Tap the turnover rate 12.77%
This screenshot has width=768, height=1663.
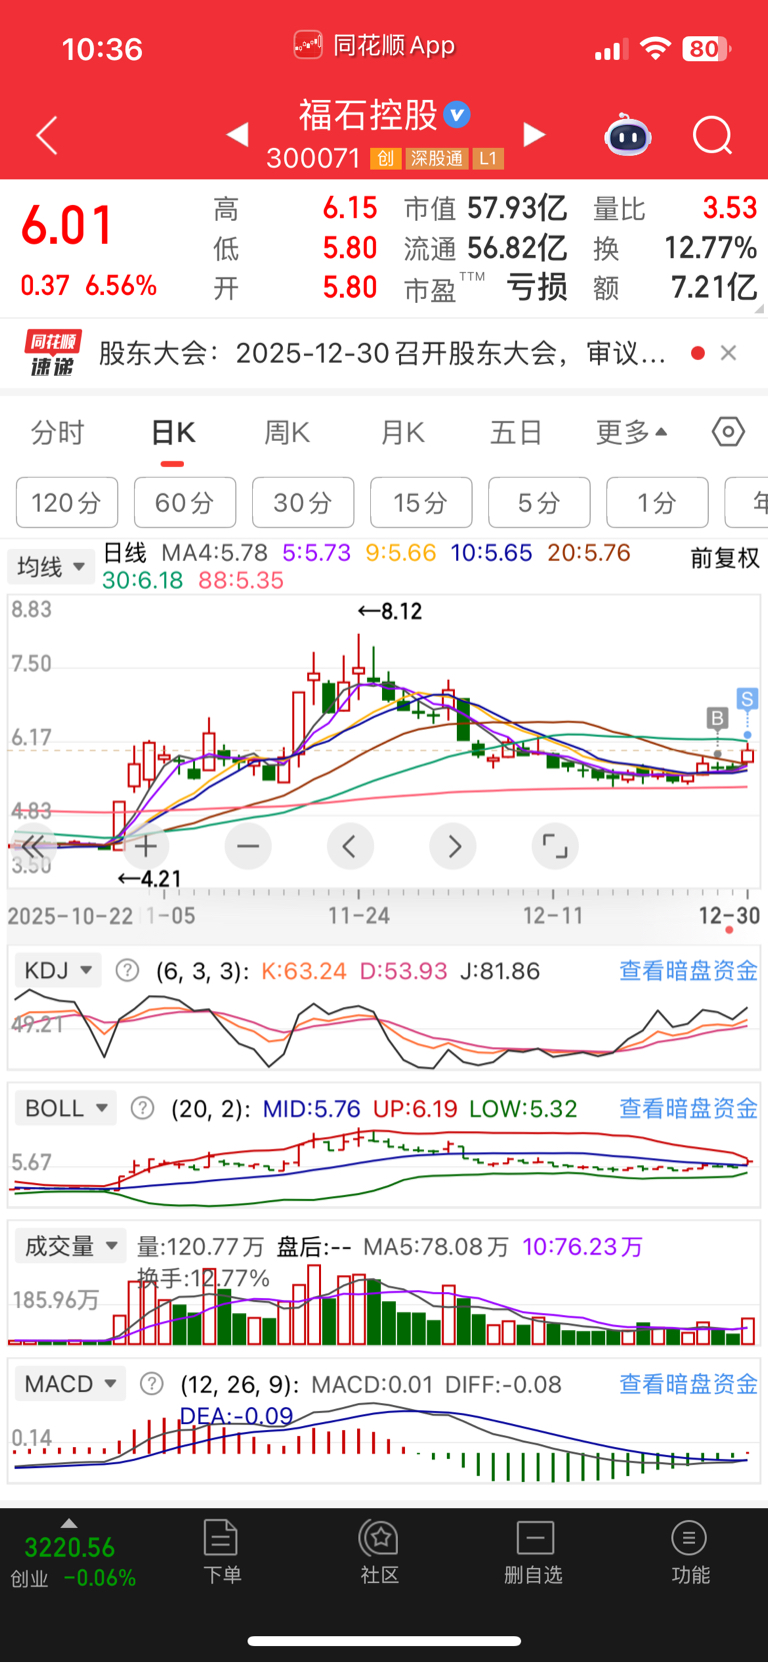coord(710,247)
